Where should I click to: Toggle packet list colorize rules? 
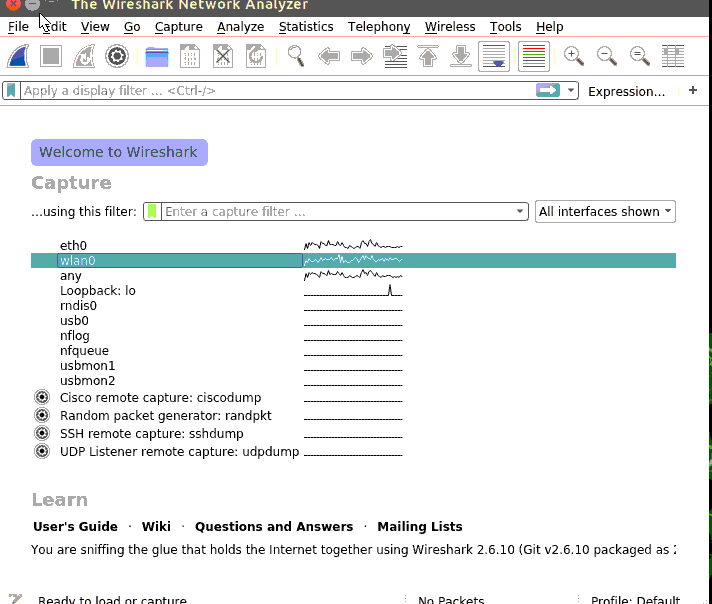(x=534, y=56)
